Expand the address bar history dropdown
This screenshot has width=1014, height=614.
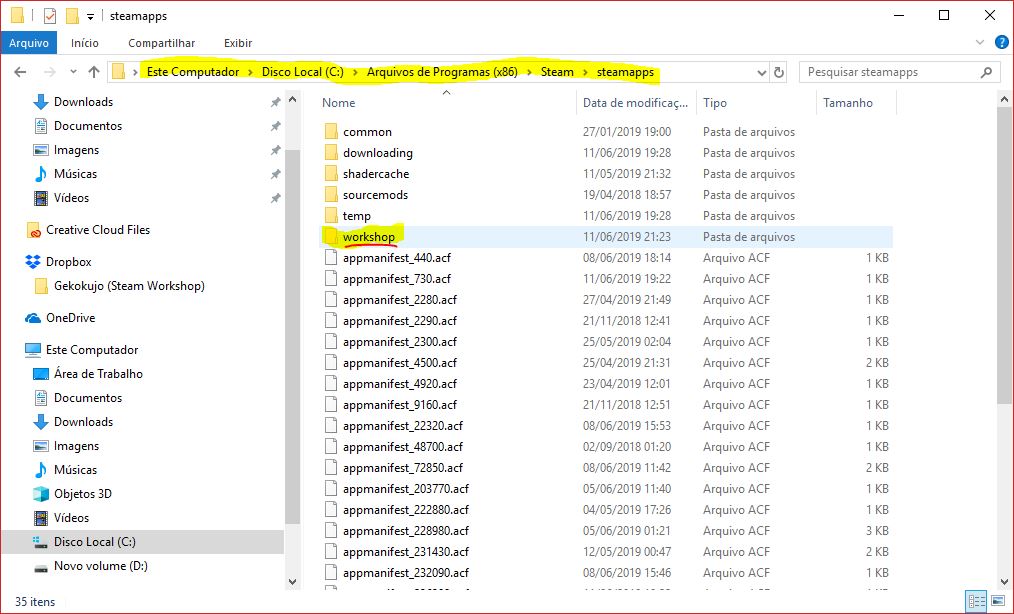pyautogui.click(x=763, y=72)
